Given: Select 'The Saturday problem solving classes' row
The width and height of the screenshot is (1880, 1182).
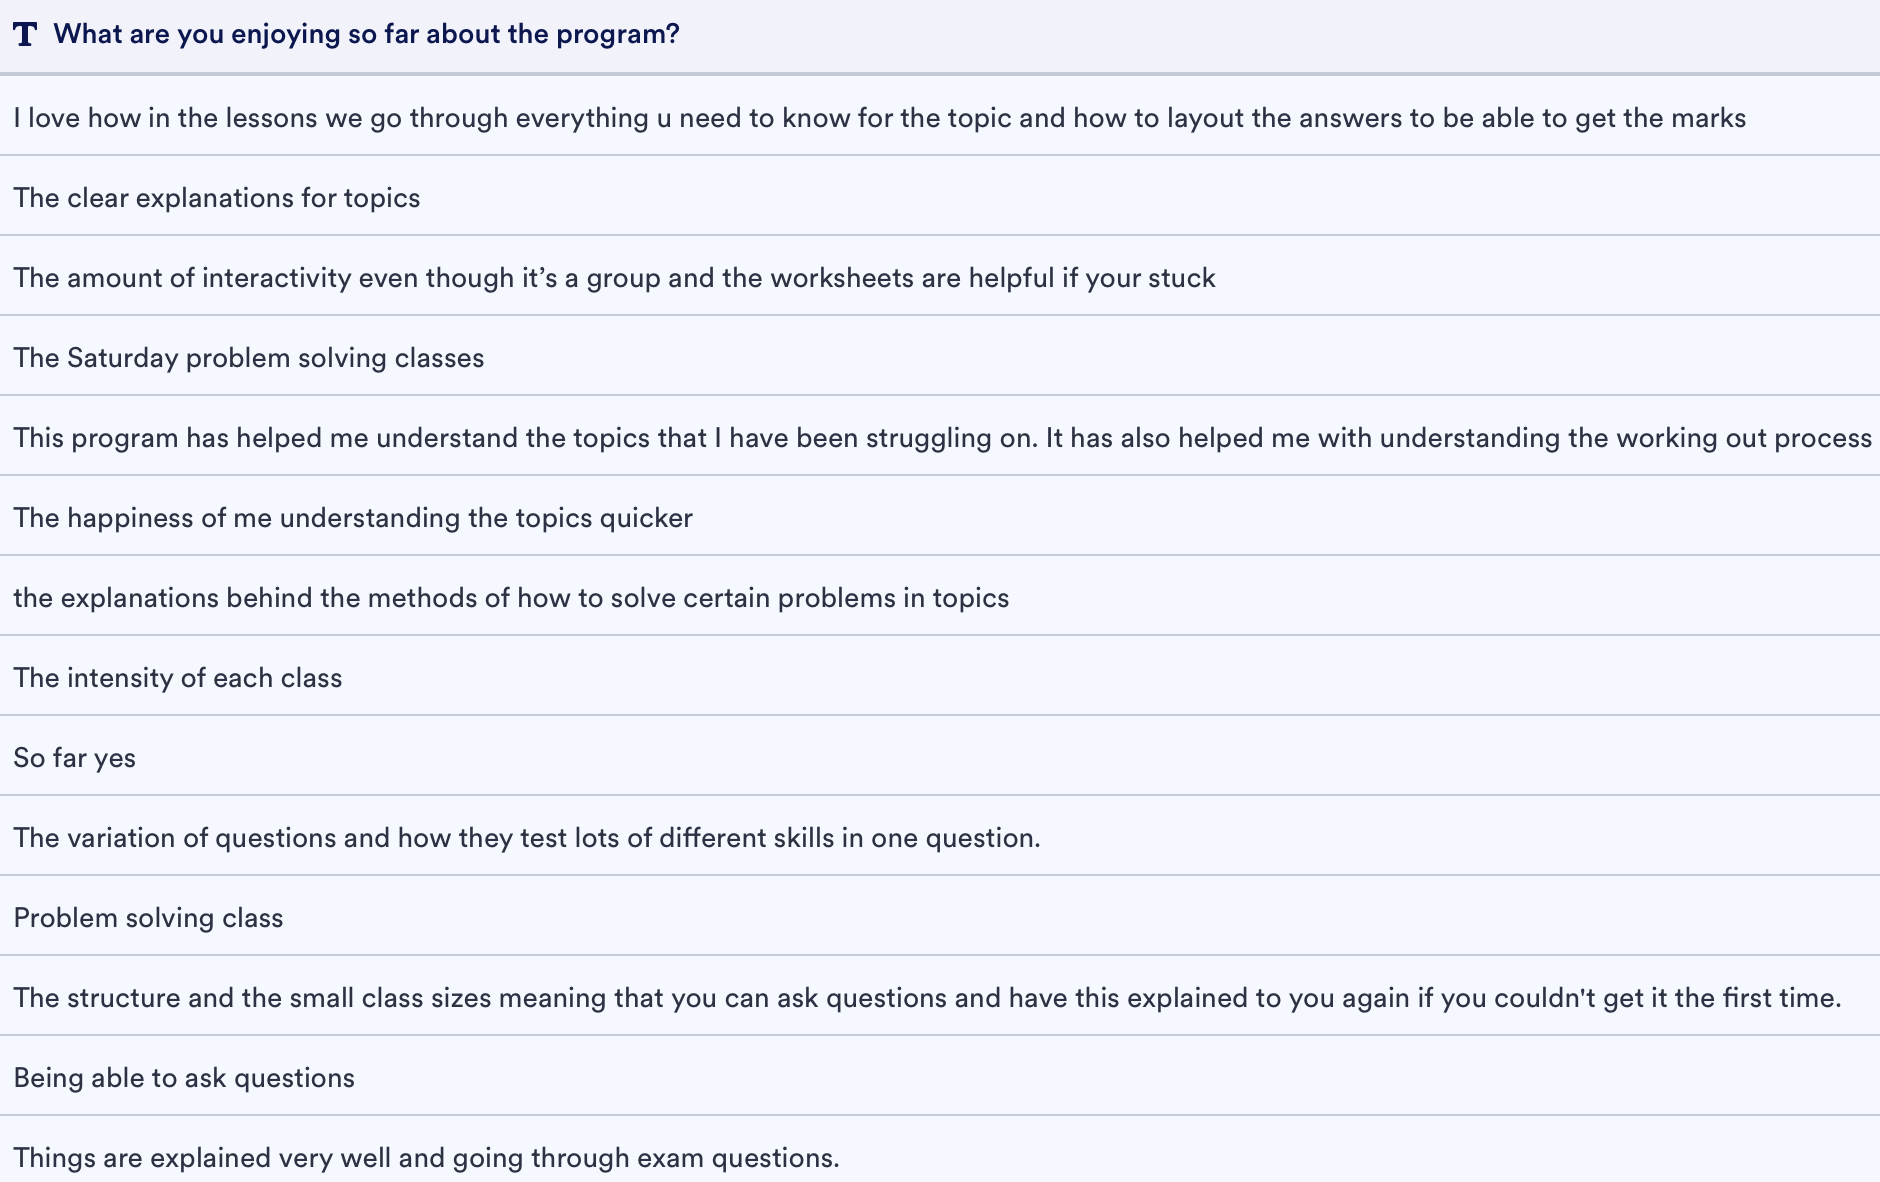Looking at the screenshot, I should 249,358.
